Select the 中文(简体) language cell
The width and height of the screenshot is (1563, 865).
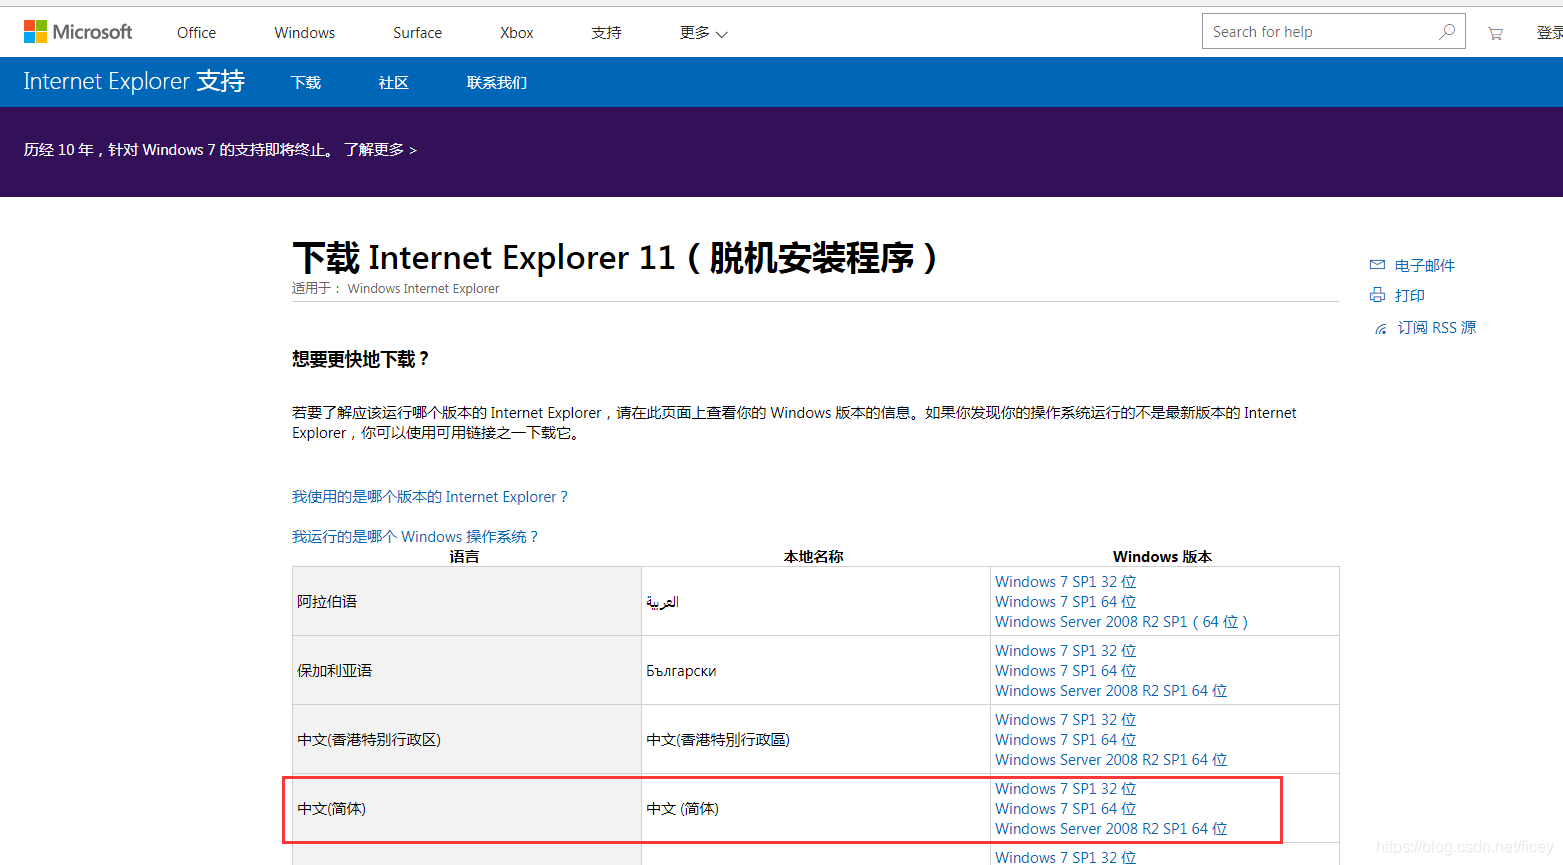pos(467,808)
